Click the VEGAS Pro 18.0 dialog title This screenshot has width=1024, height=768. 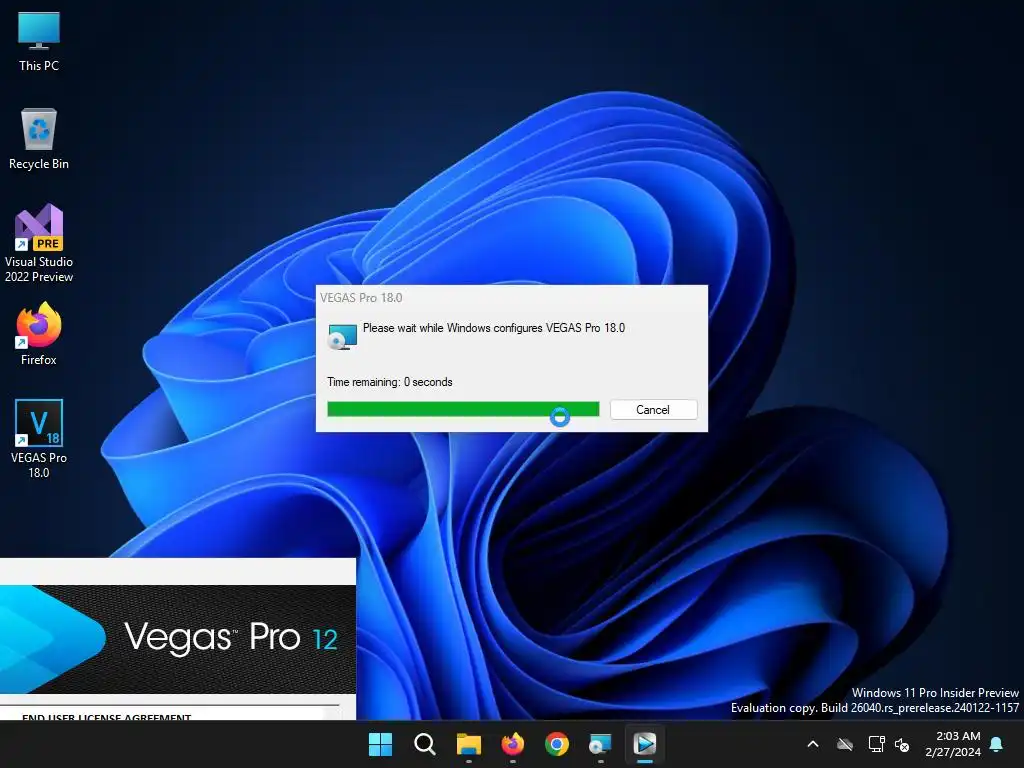(361, 298)
